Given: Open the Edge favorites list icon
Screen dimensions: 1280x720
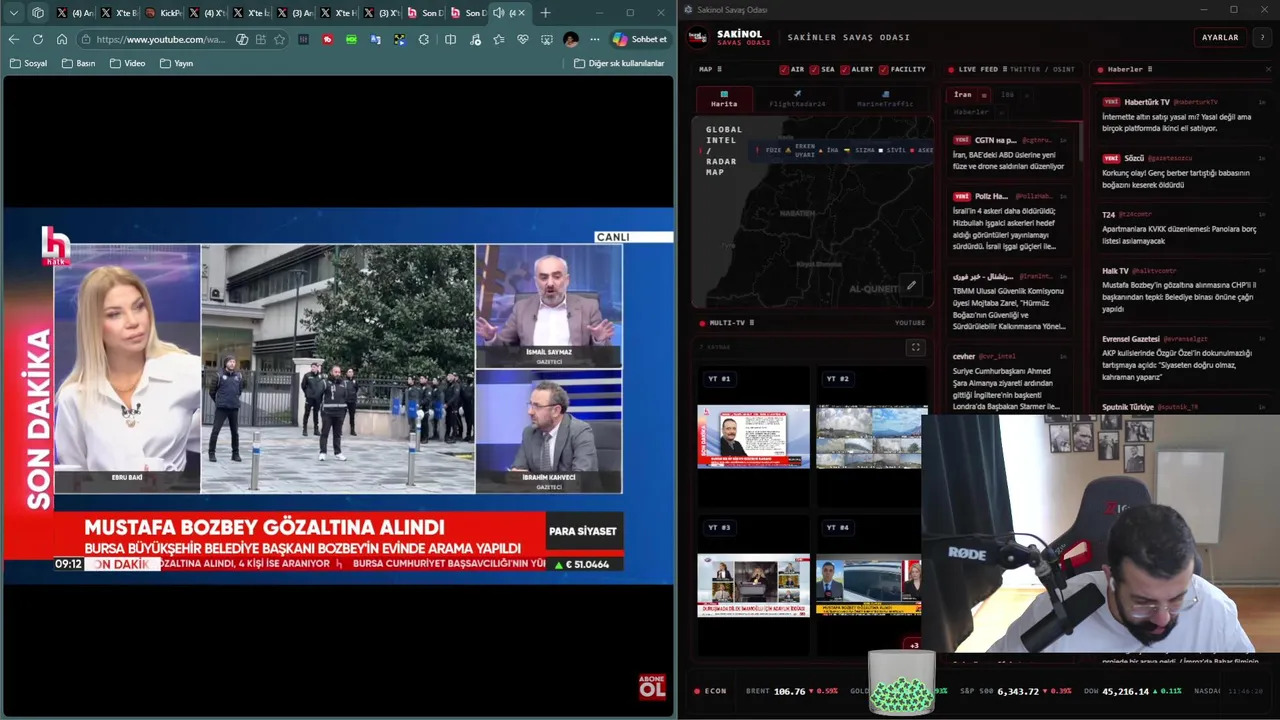Looking at the screenshot, I should 499,39.
